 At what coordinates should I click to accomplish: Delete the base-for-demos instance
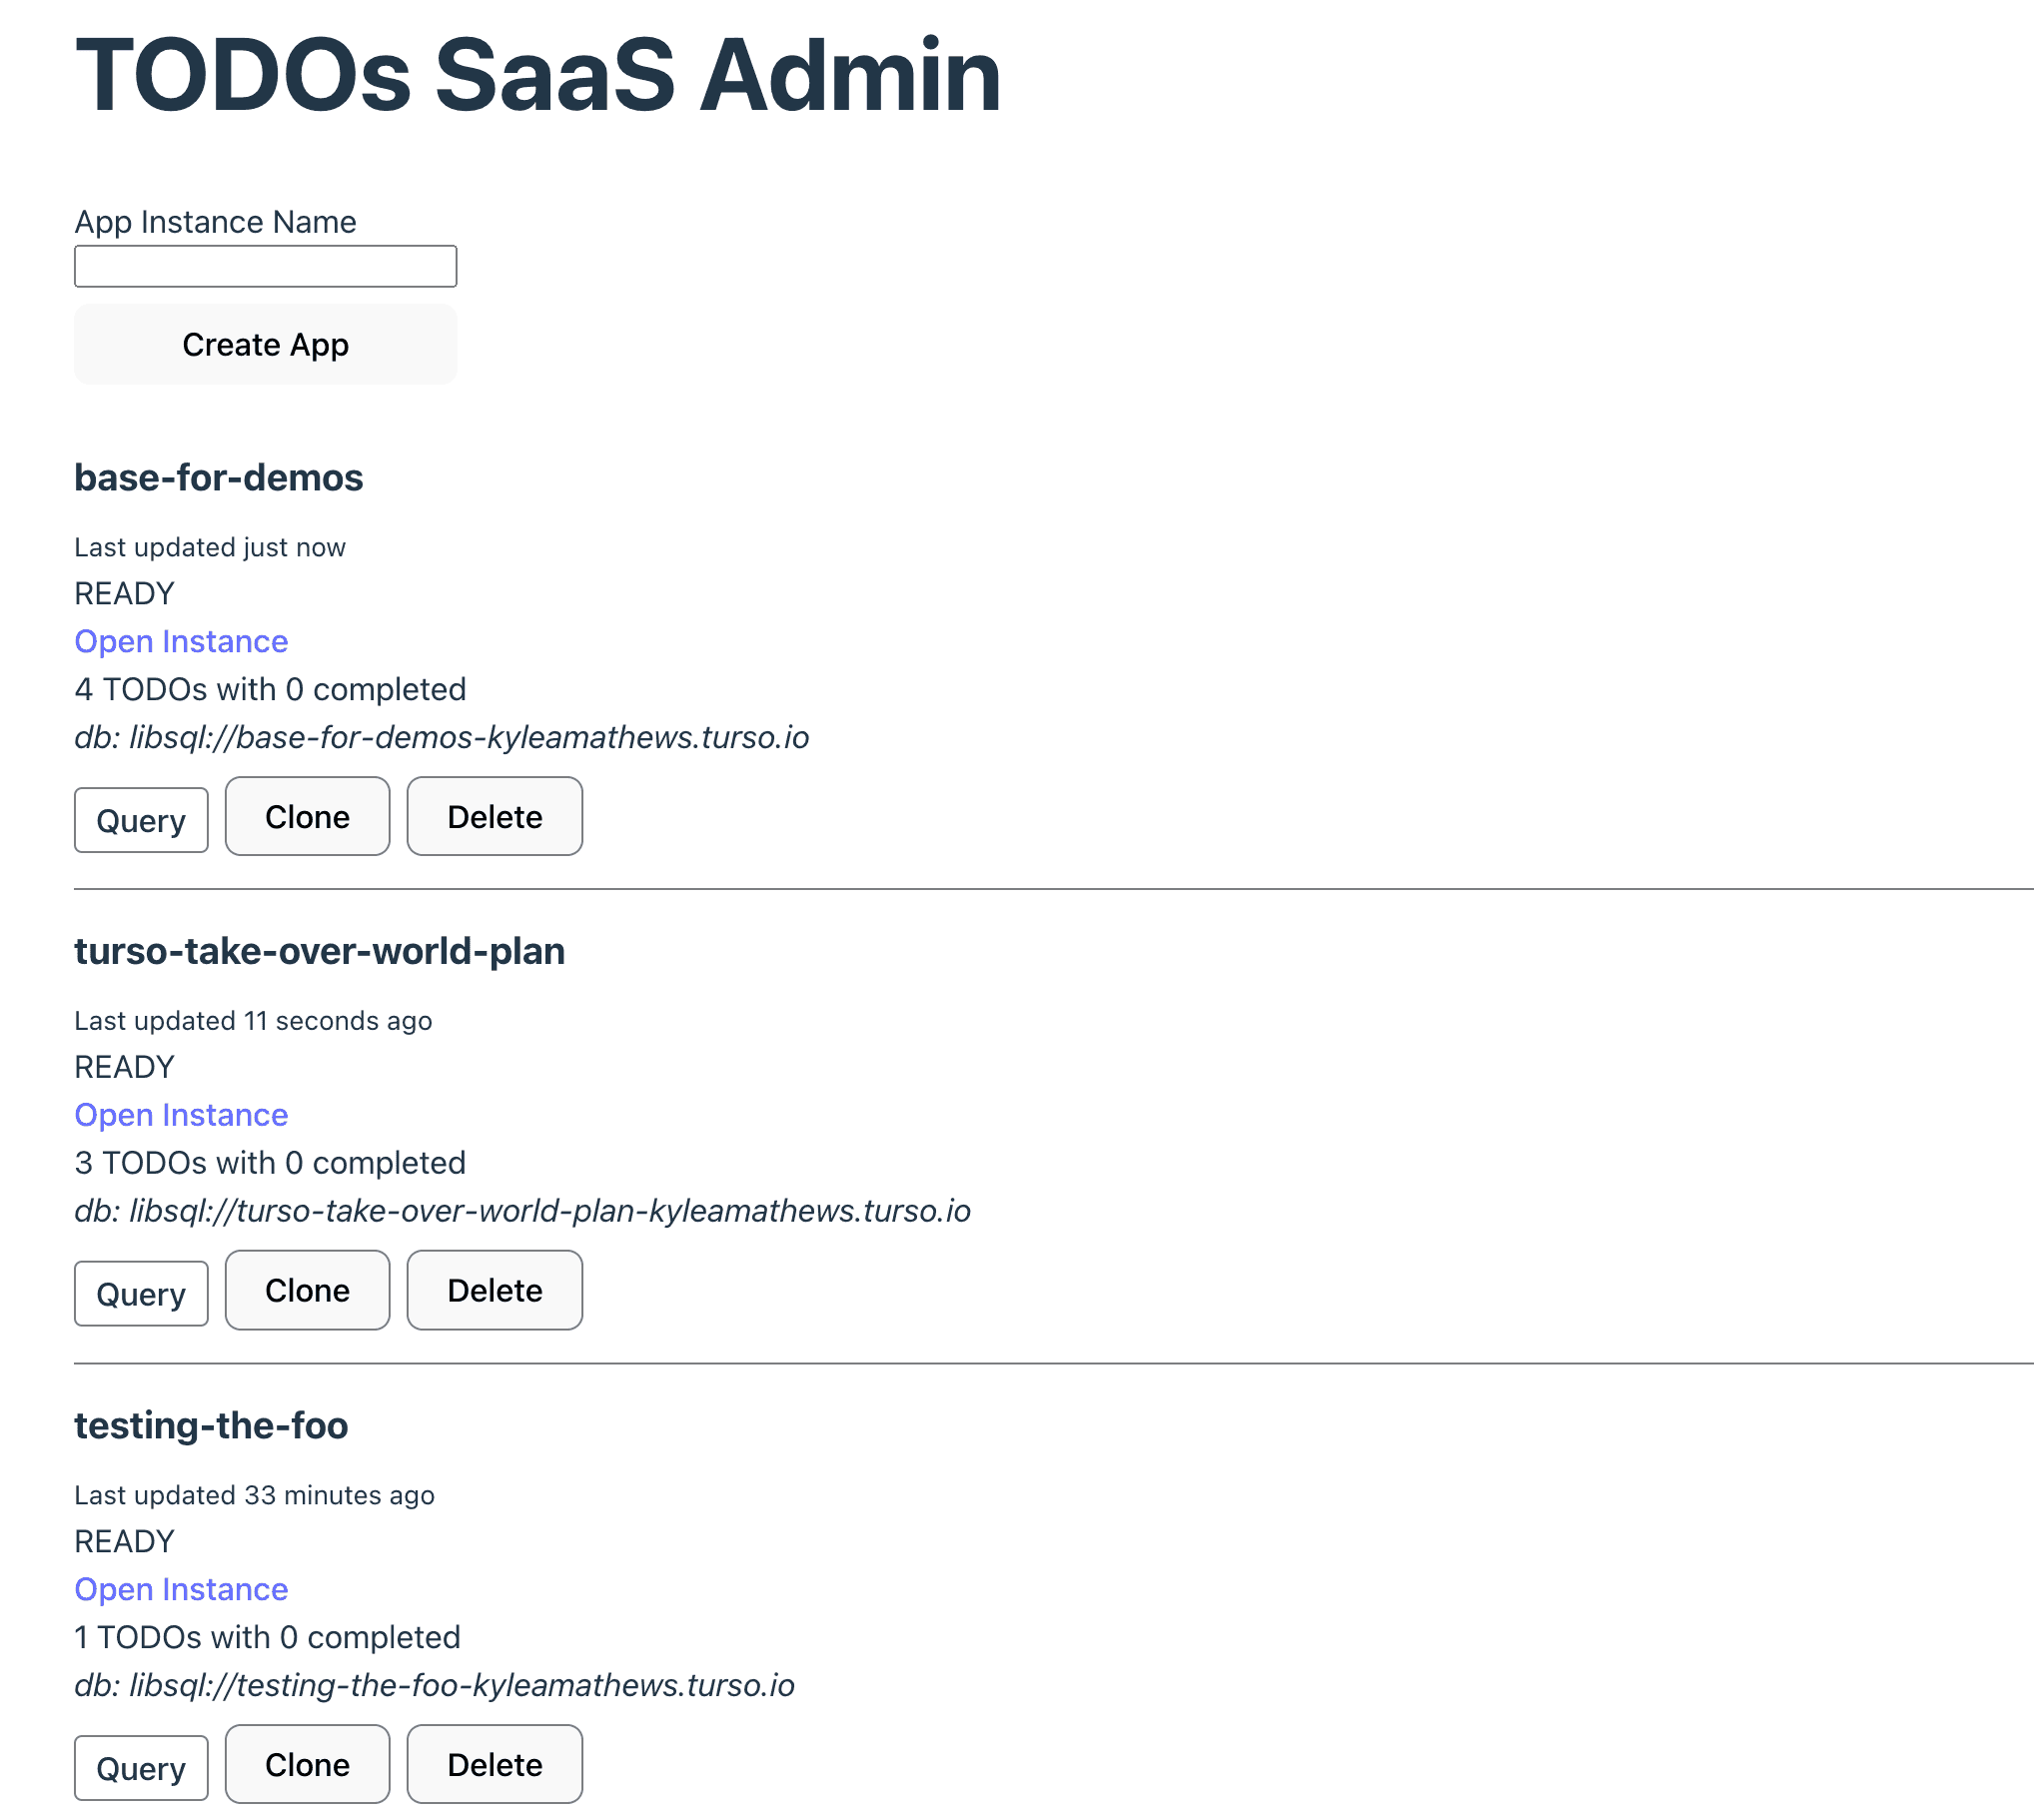pyautogui.click(x=494, y=817)
